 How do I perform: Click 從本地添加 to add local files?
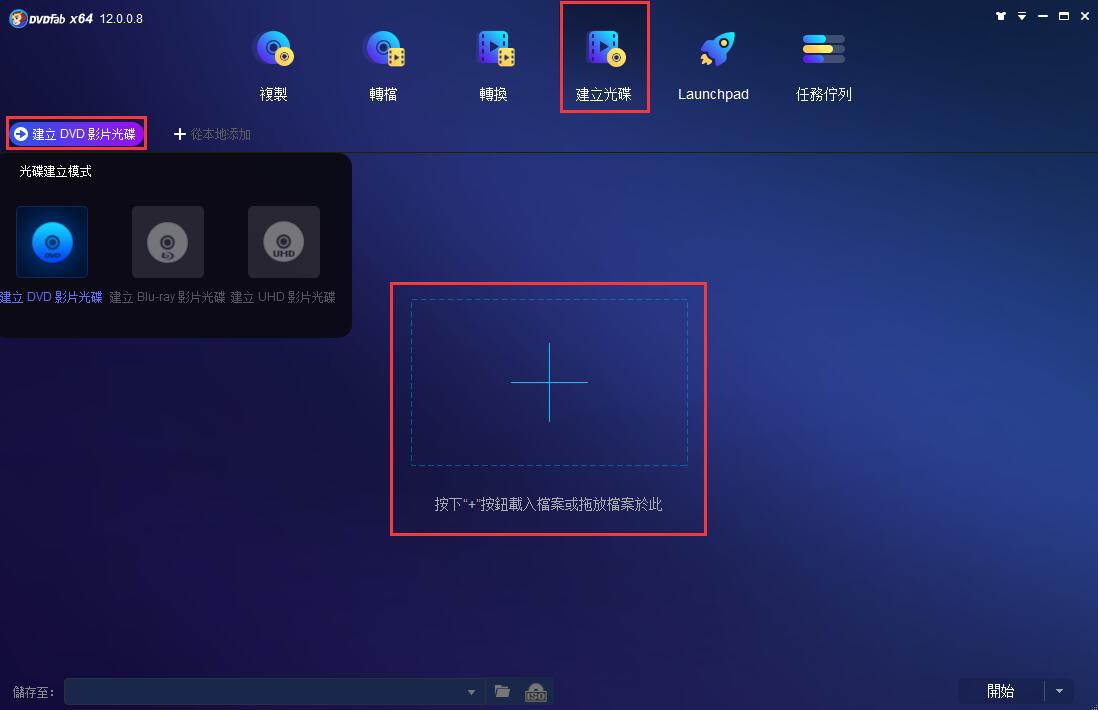(213, 134)
